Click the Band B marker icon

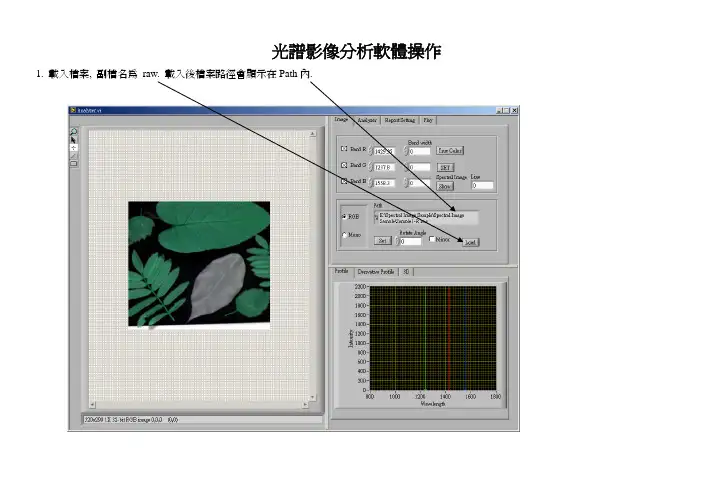(x=345, y=182)
